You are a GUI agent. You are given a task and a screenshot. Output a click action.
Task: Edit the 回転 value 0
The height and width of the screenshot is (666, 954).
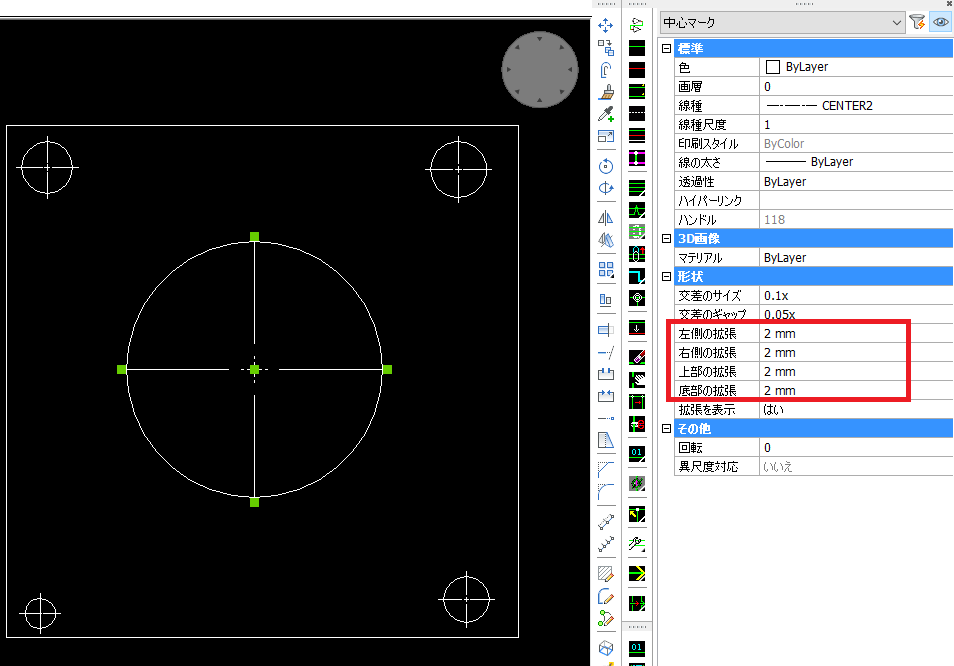pos(856,447)
